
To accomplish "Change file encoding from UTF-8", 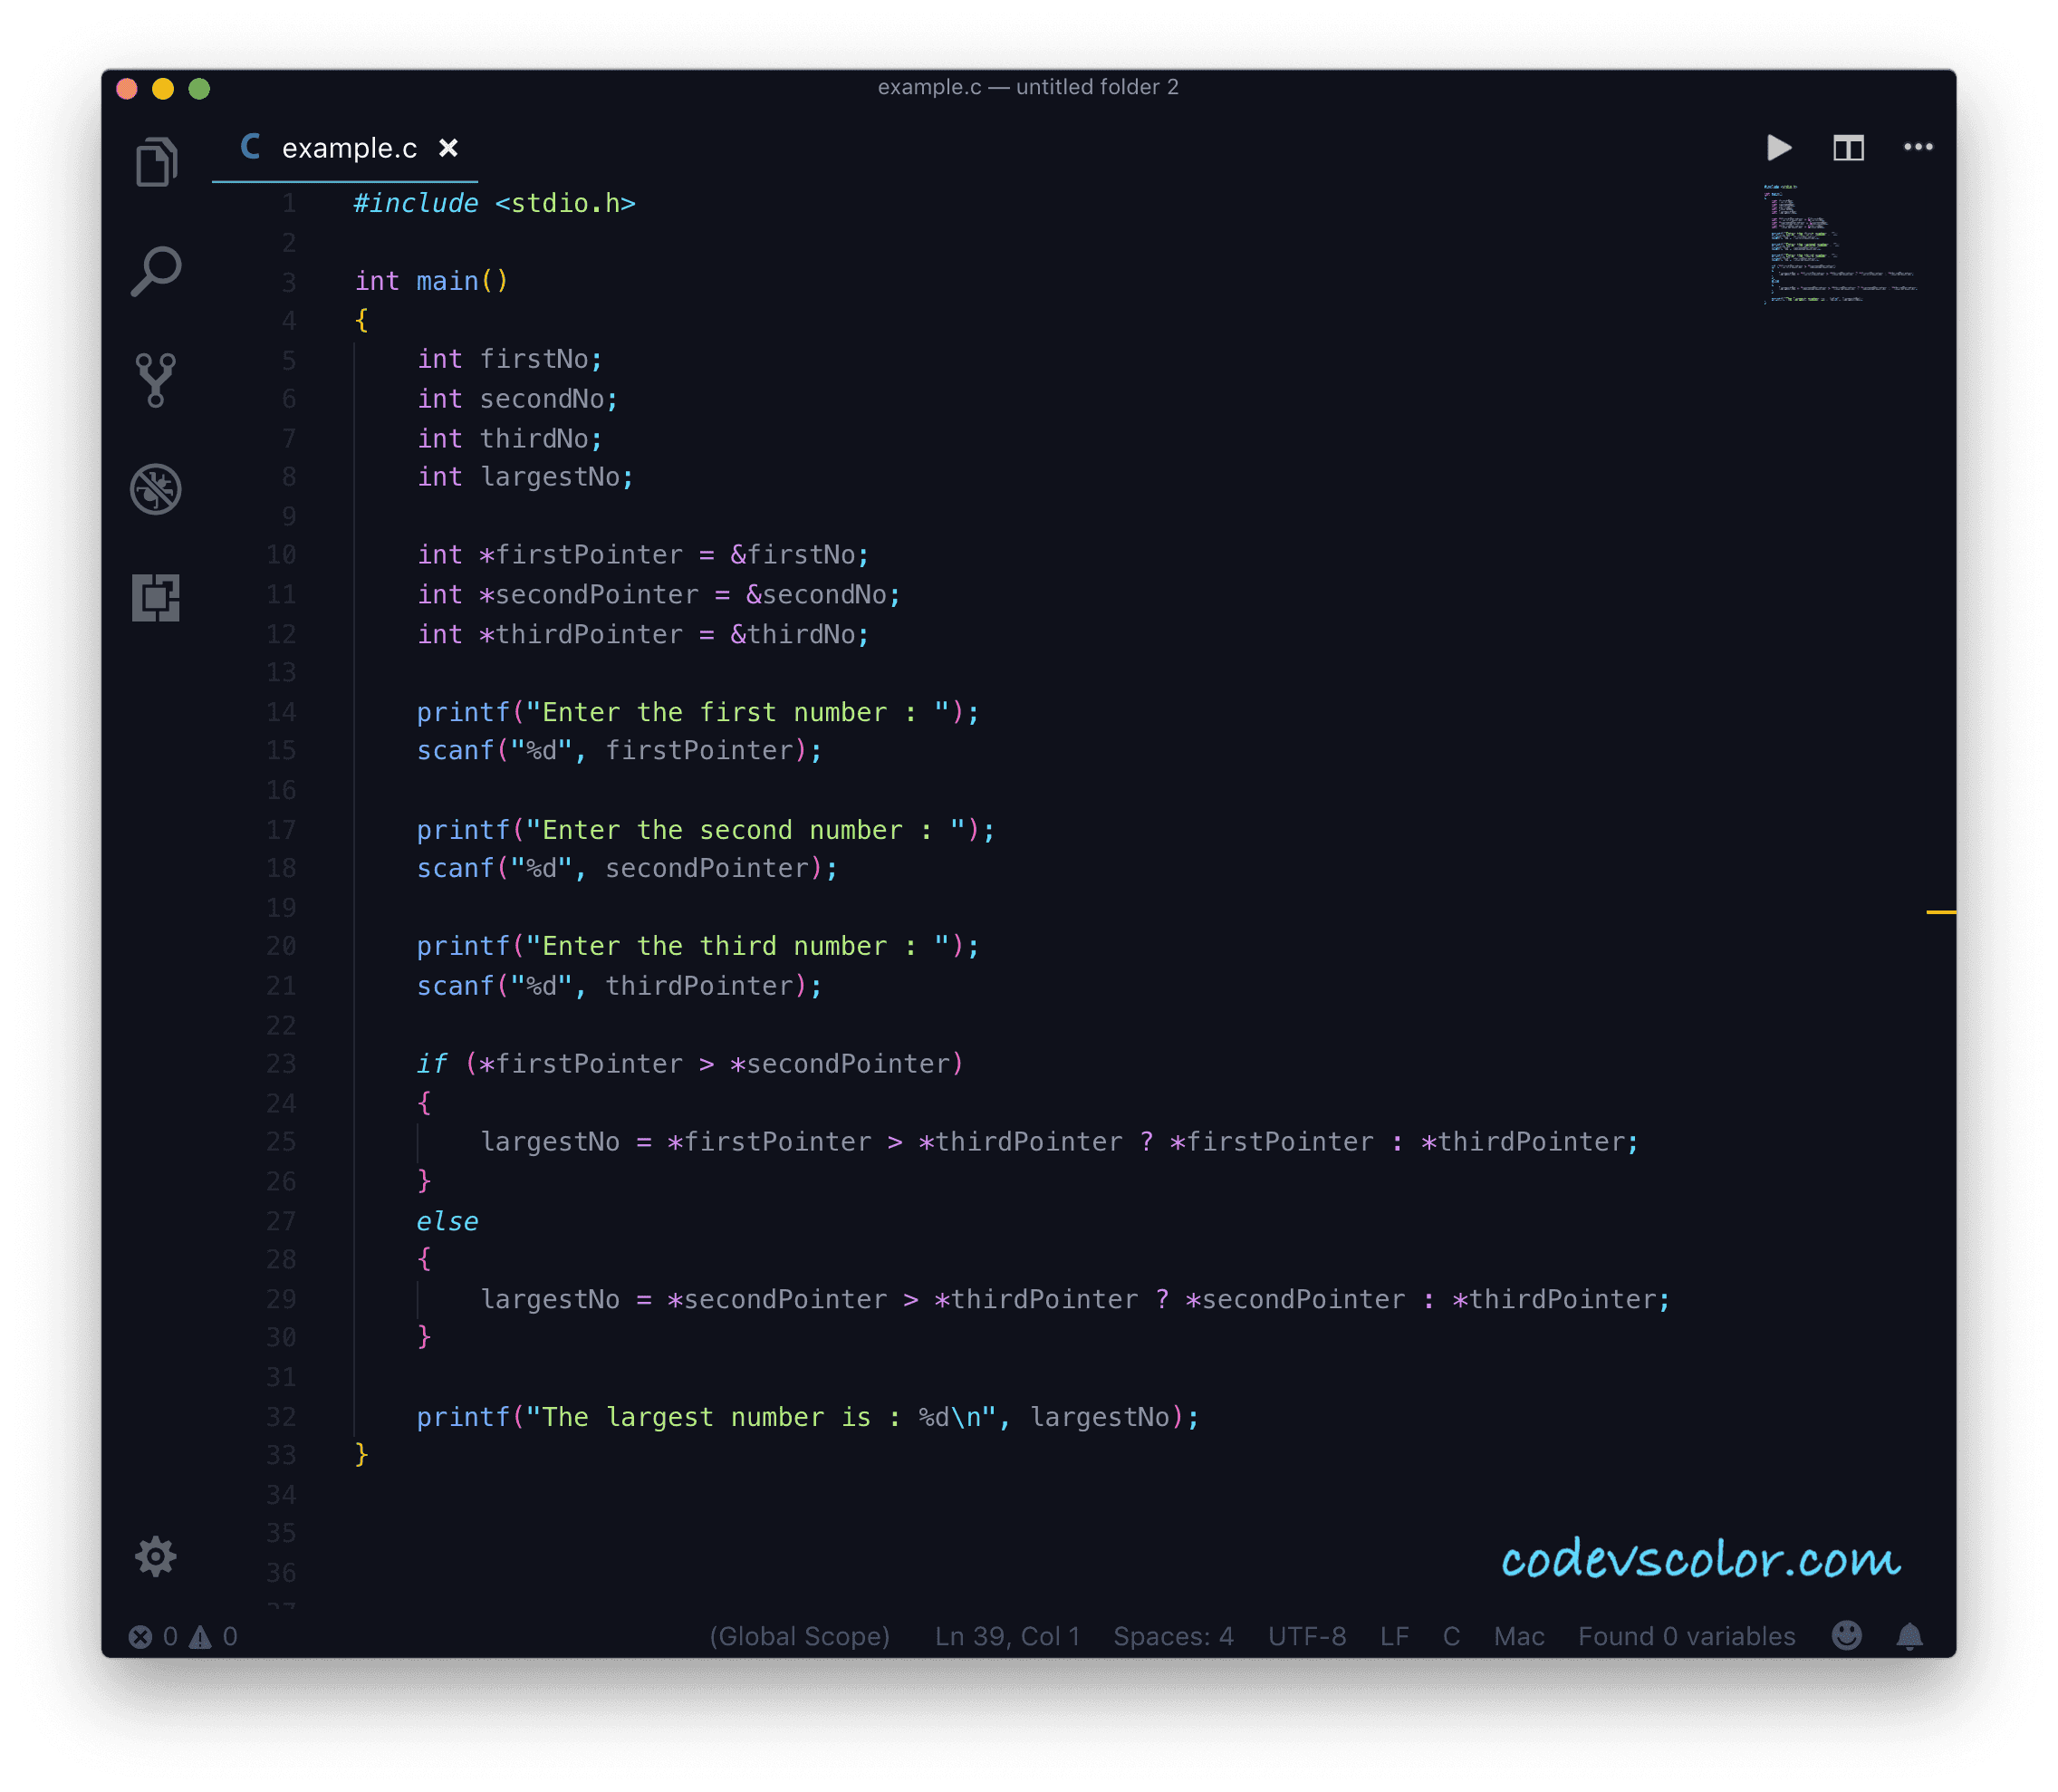I will tap(1306, 1637).
